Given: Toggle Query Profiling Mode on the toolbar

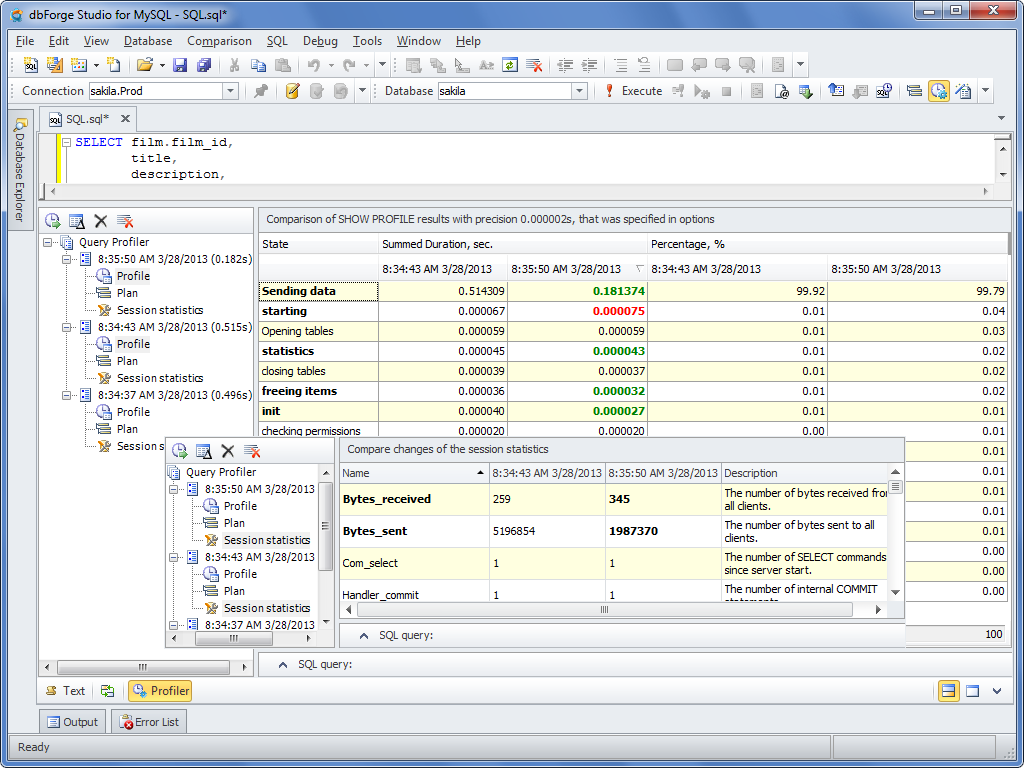Looking at the screenshot, I should [938, 90].
